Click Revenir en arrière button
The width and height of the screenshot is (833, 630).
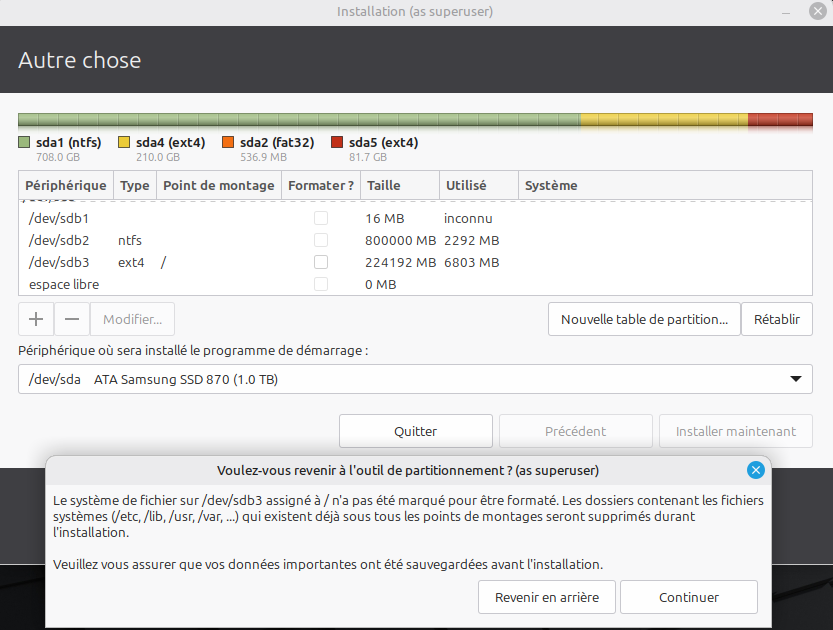(547, 597)
